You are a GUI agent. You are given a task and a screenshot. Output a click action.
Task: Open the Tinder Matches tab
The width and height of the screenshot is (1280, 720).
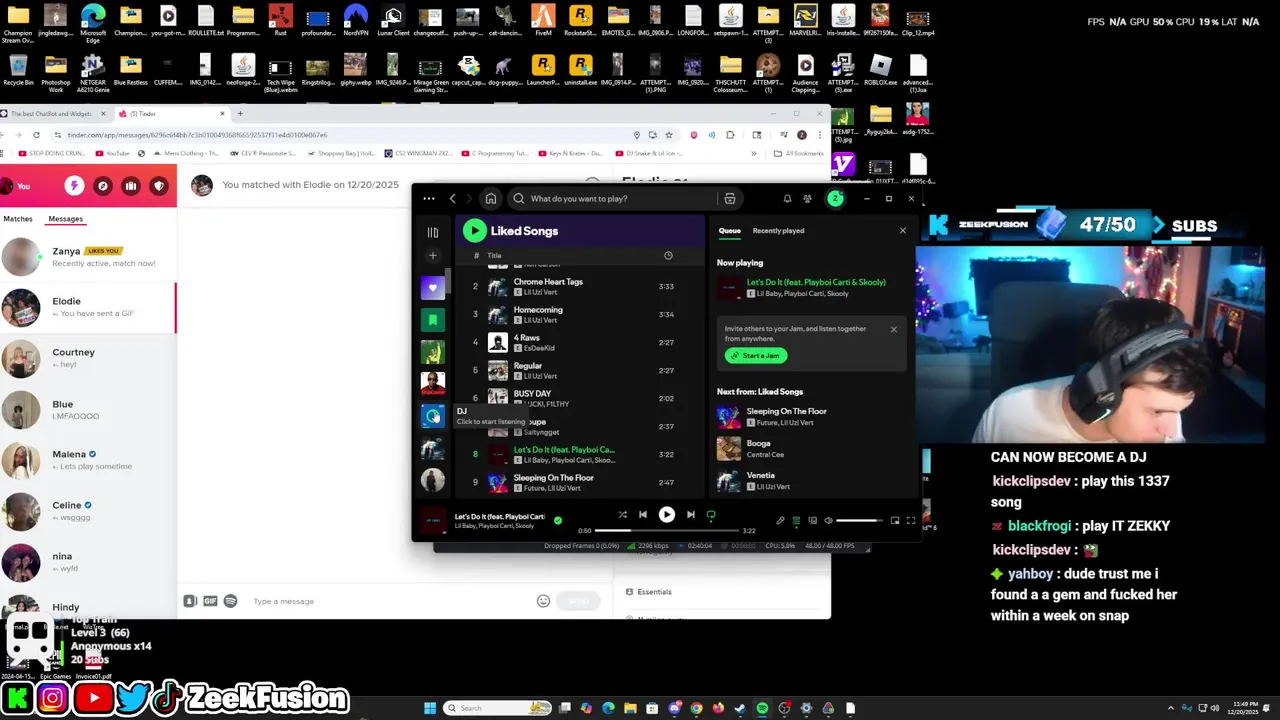pyautogui.click(x=18, y=219)
